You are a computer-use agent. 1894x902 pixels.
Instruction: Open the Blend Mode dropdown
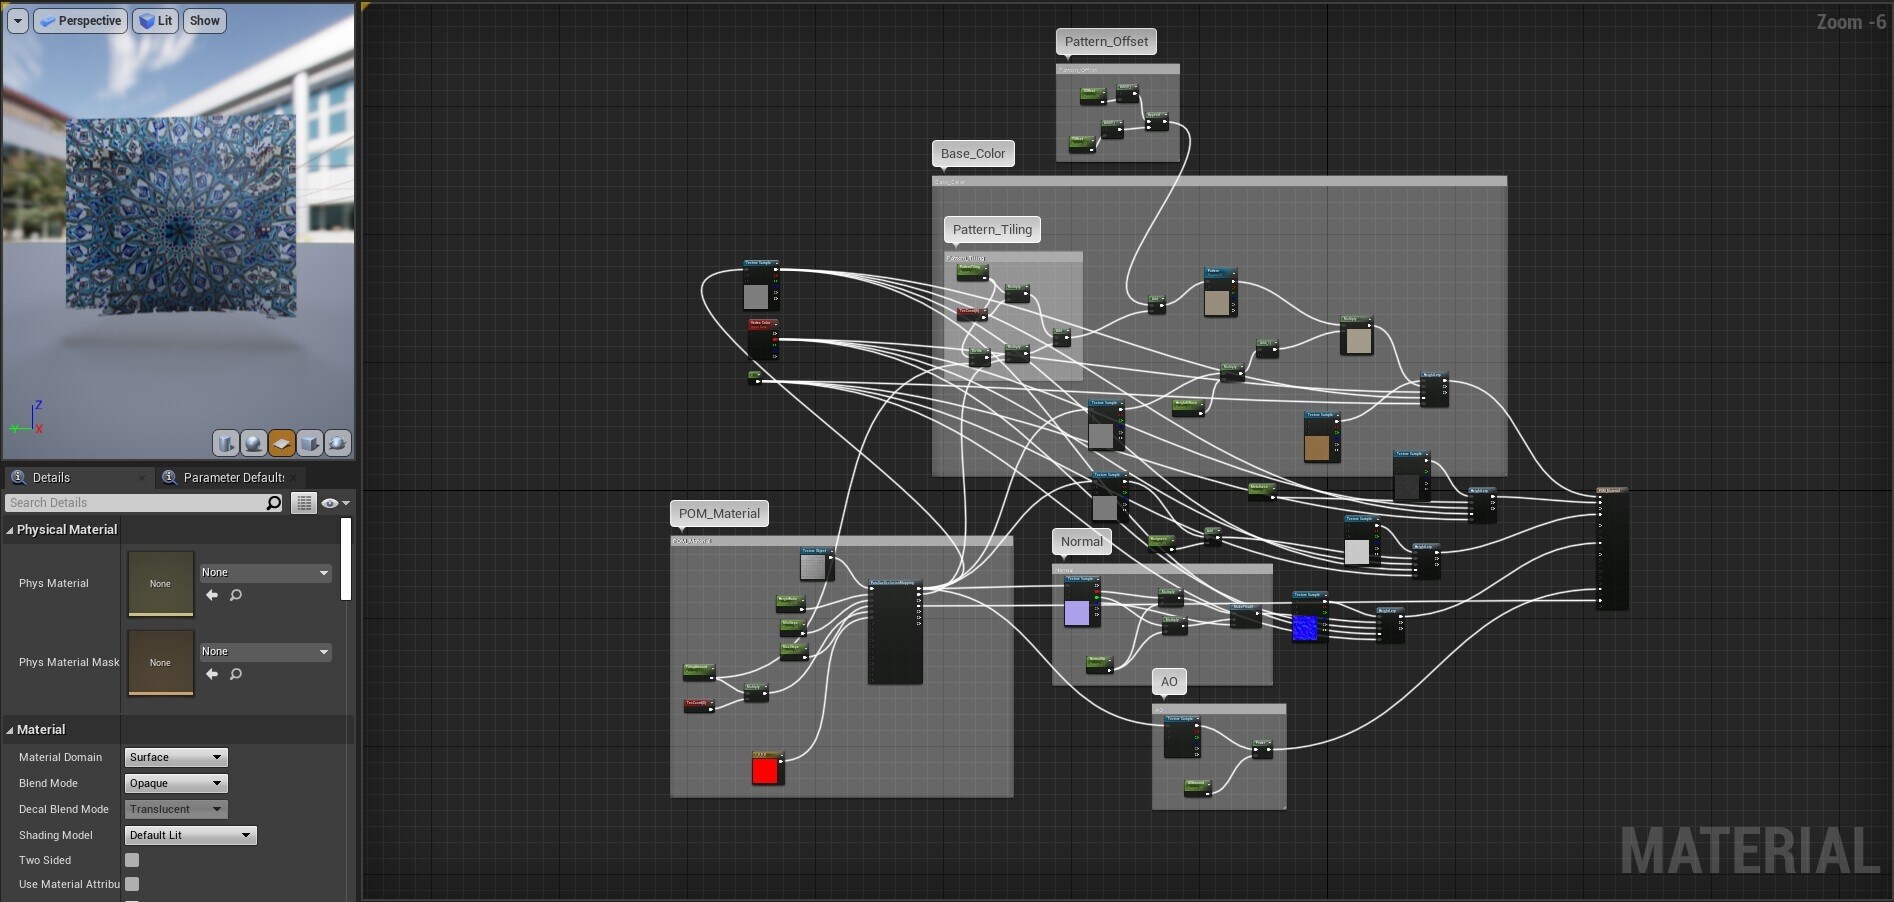[176, 783]
